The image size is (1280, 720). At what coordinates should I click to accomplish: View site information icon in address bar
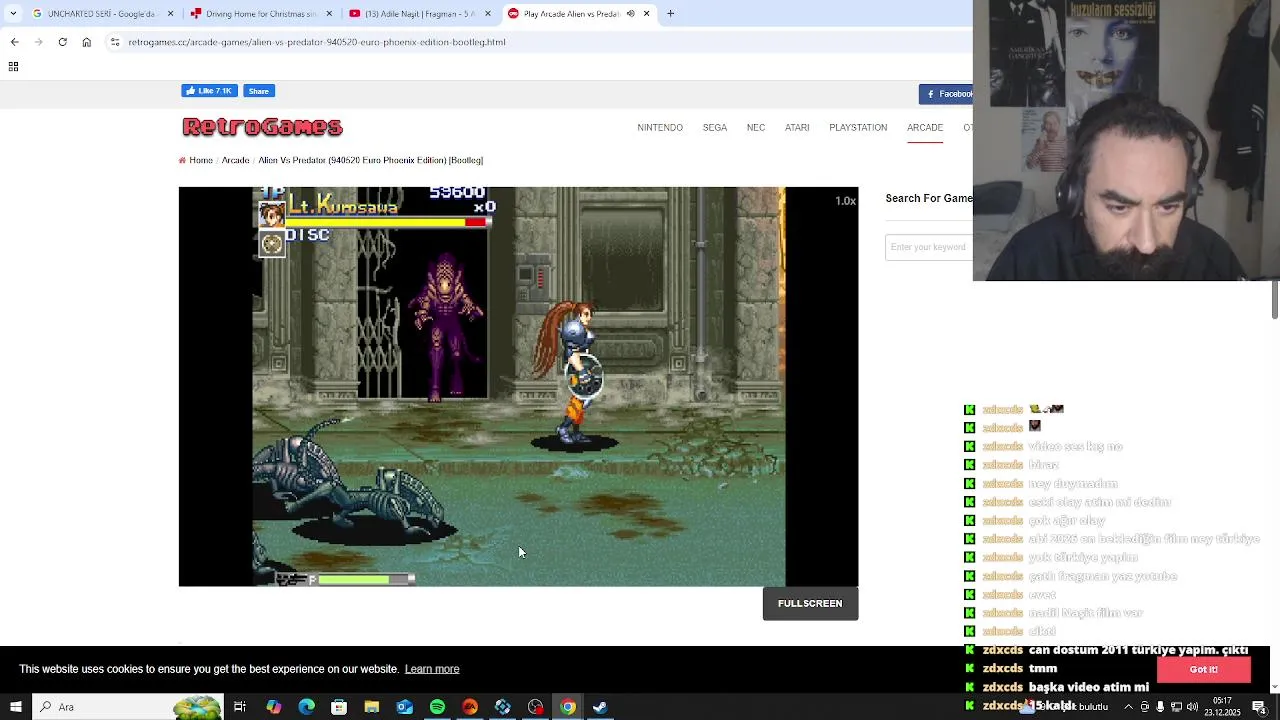(115, 42)
